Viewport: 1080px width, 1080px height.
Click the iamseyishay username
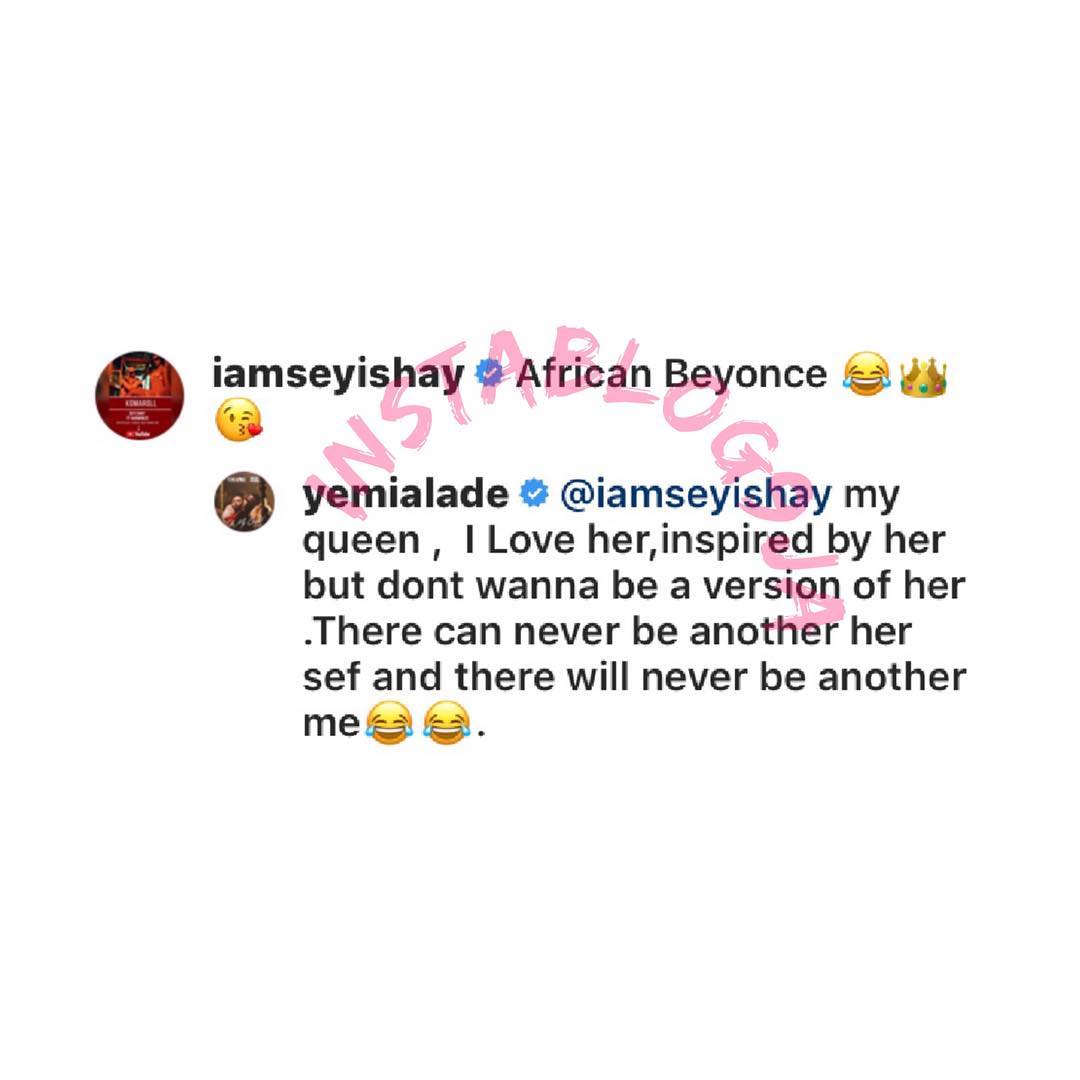coord(338,376)
